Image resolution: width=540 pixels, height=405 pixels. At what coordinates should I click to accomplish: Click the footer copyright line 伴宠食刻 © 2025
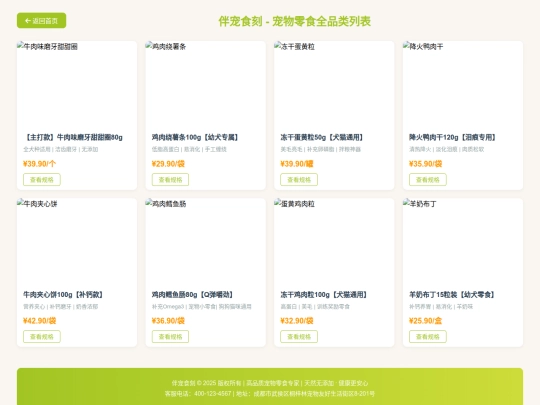270,383
